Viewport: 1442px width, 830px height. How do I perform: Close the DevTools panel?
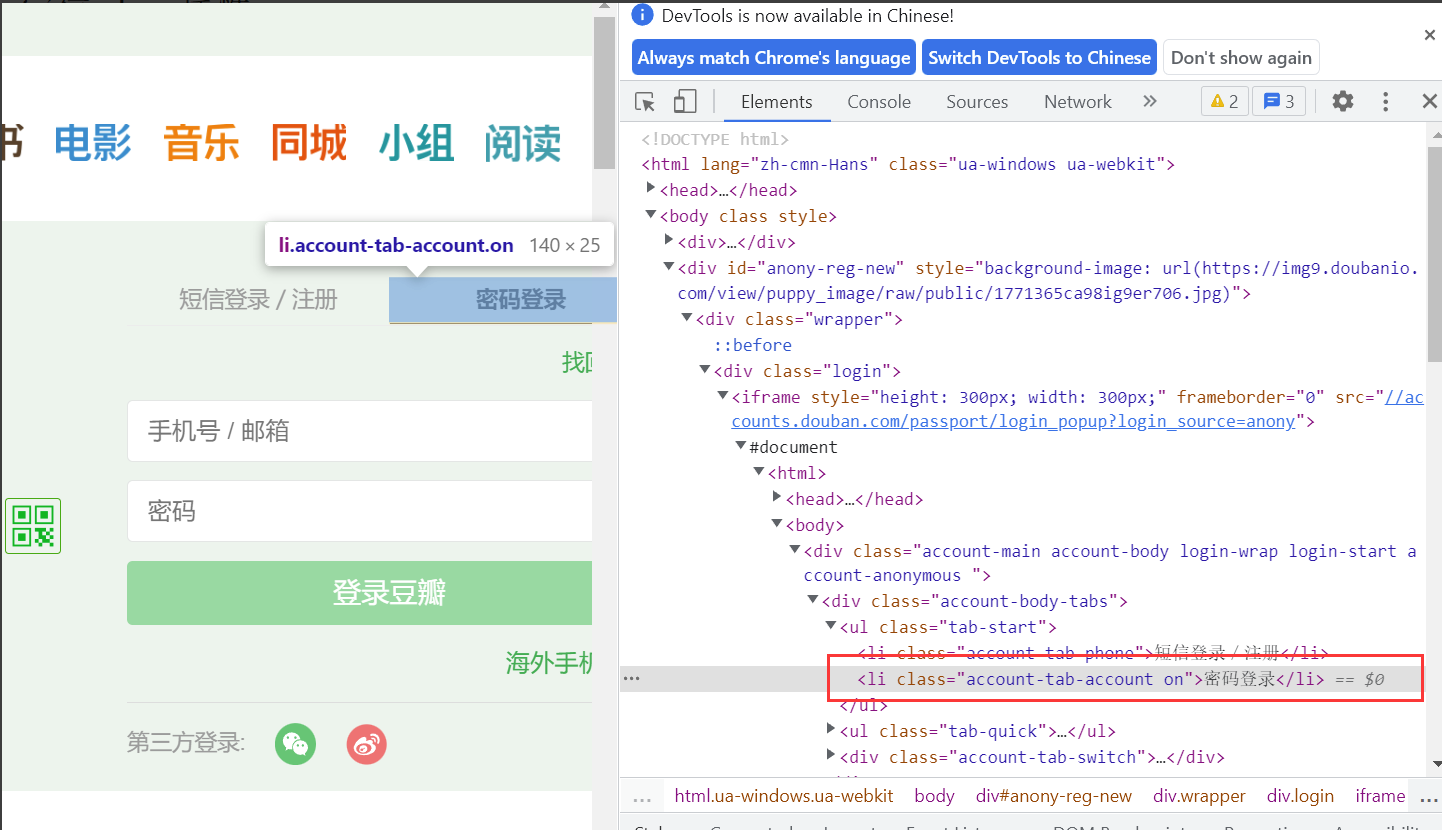pos(1429,101)
